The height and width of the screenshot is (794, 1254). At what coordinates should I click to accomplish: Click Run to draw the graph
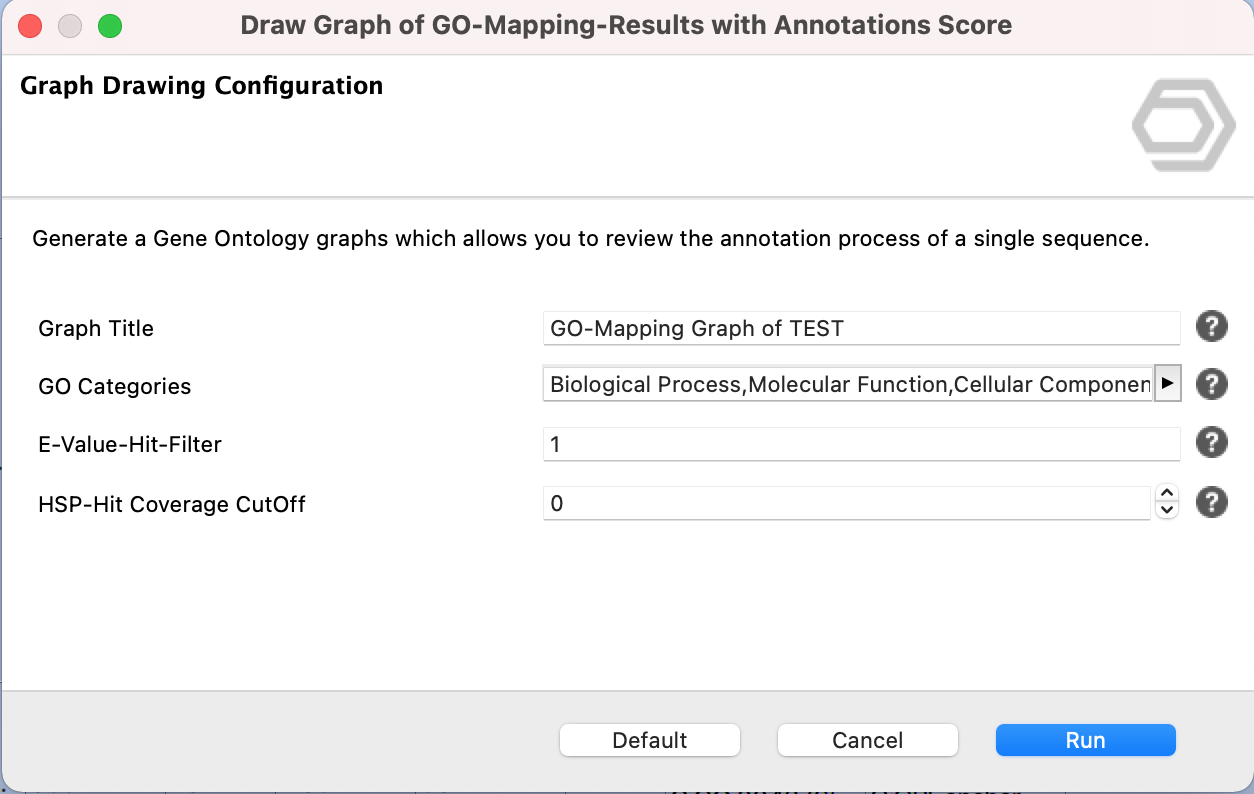[x=1085, y=741]
